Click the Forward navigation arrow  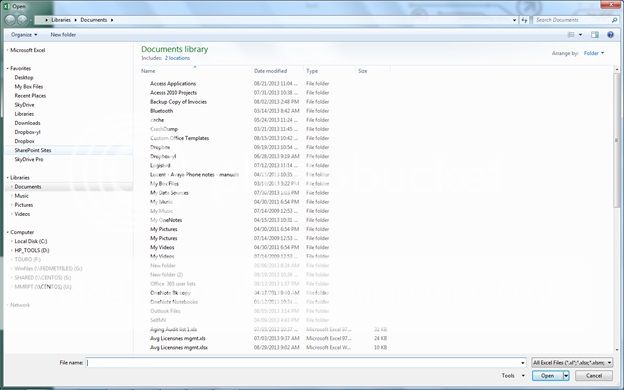[x=22, y=20]
